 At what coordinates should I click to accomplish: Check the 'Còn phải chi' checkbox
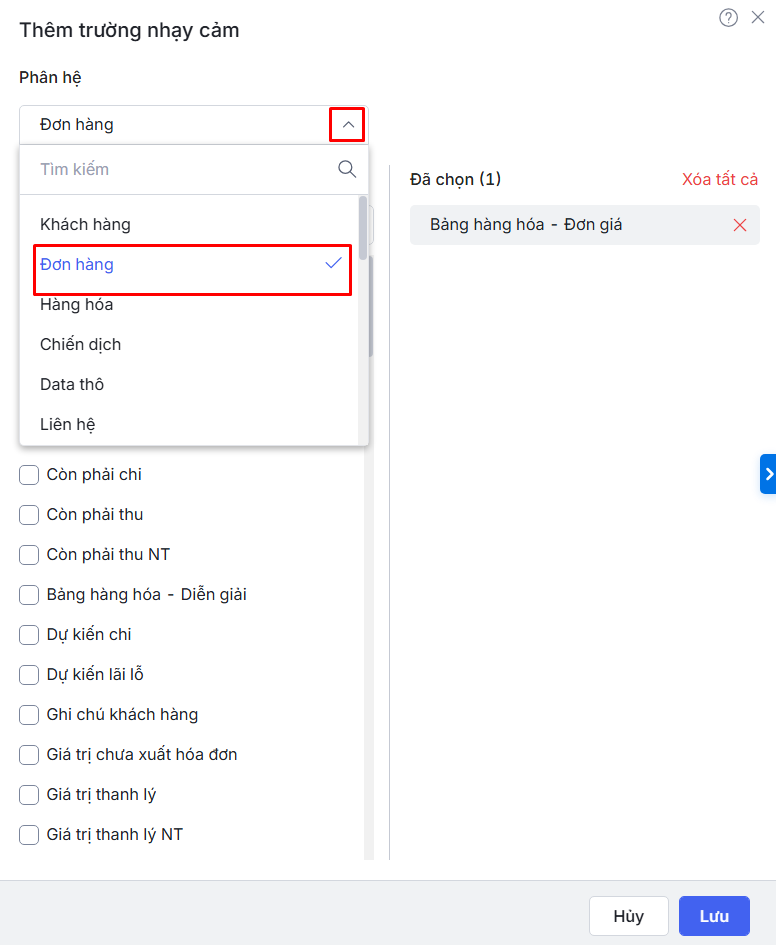point(29,475)
